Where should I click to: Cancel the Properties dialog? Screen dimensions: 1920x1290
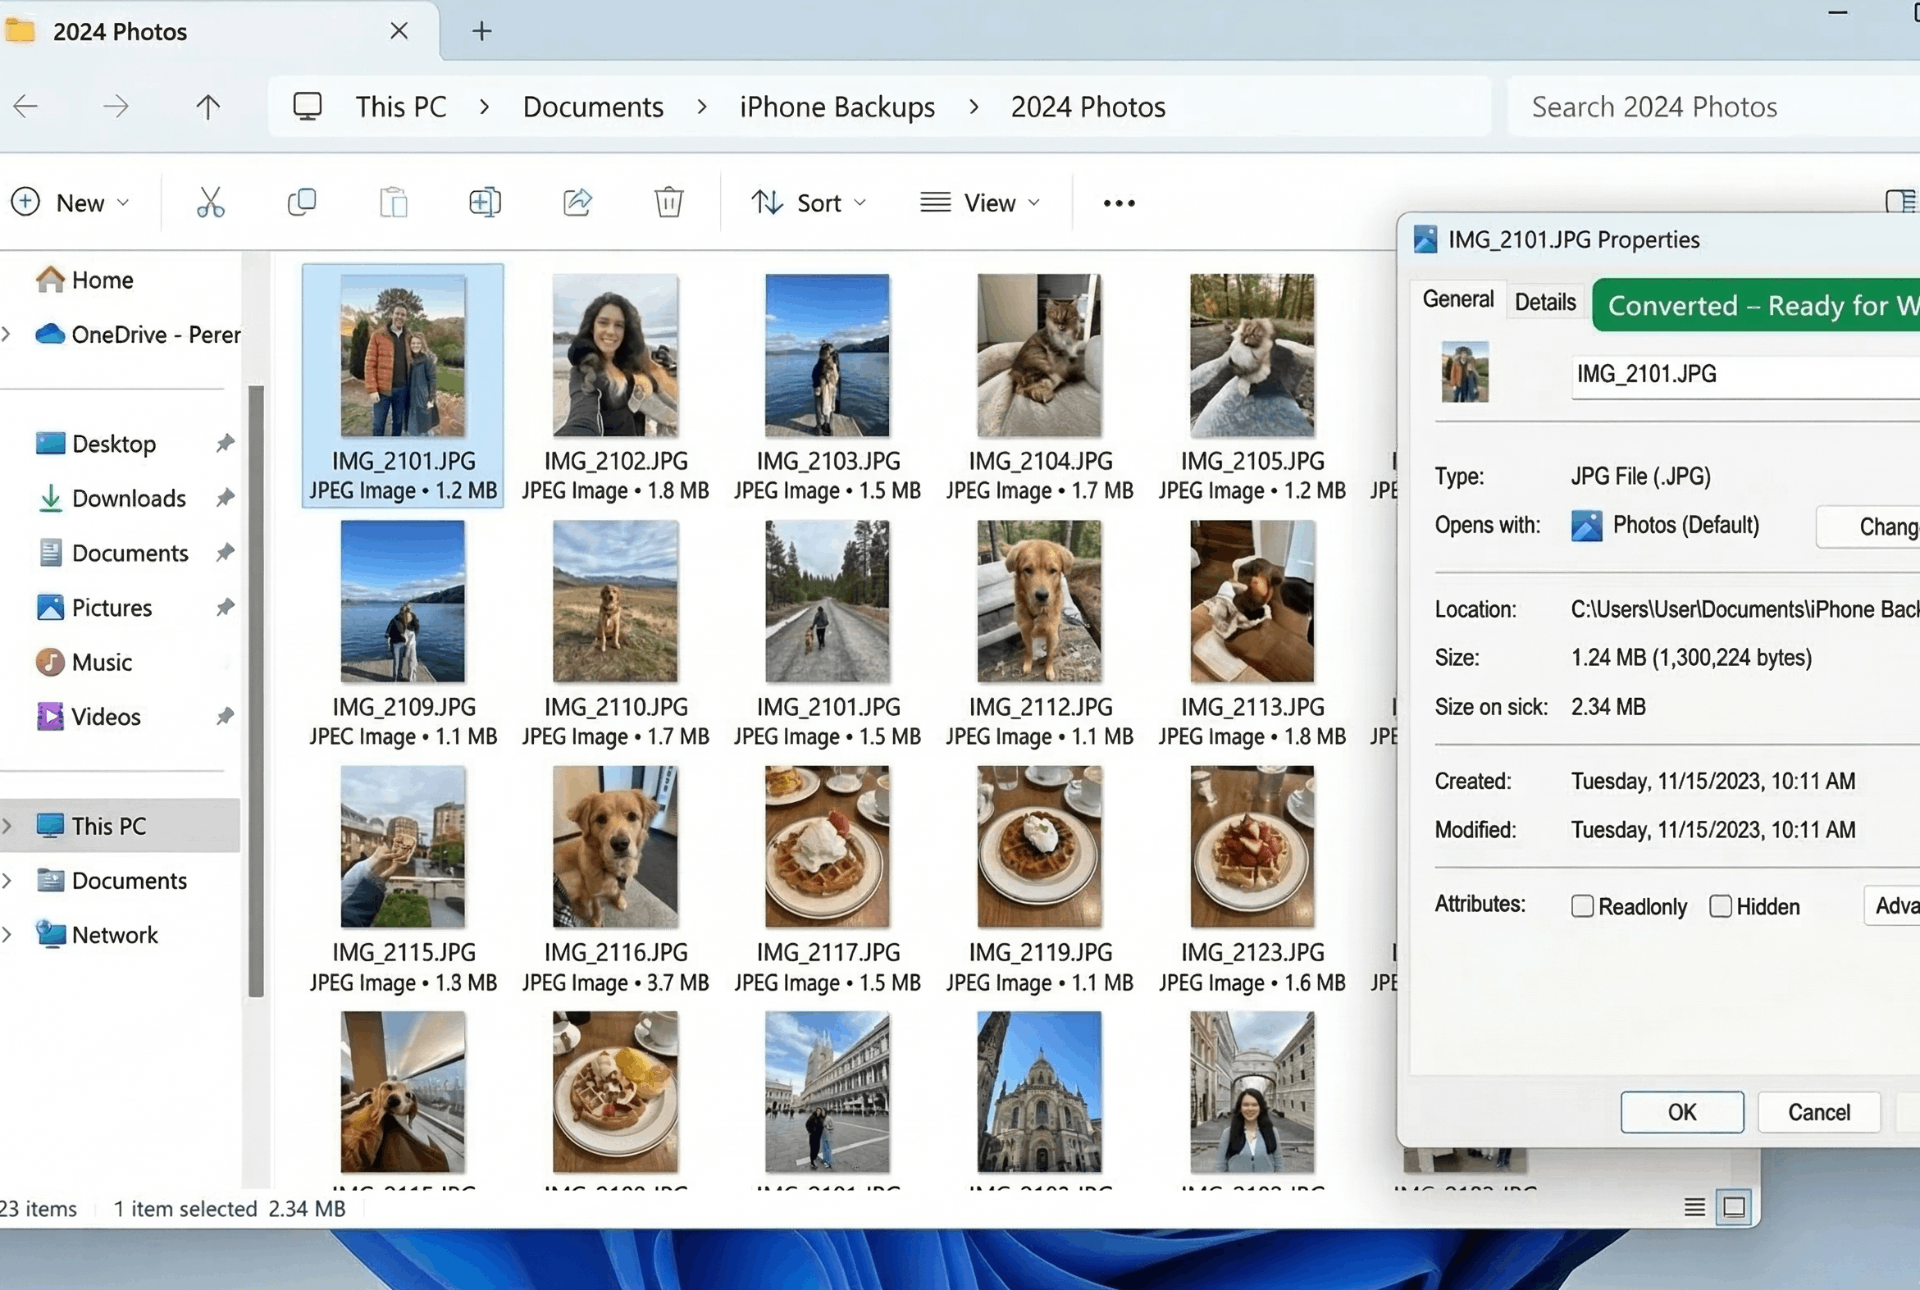1818,1112
